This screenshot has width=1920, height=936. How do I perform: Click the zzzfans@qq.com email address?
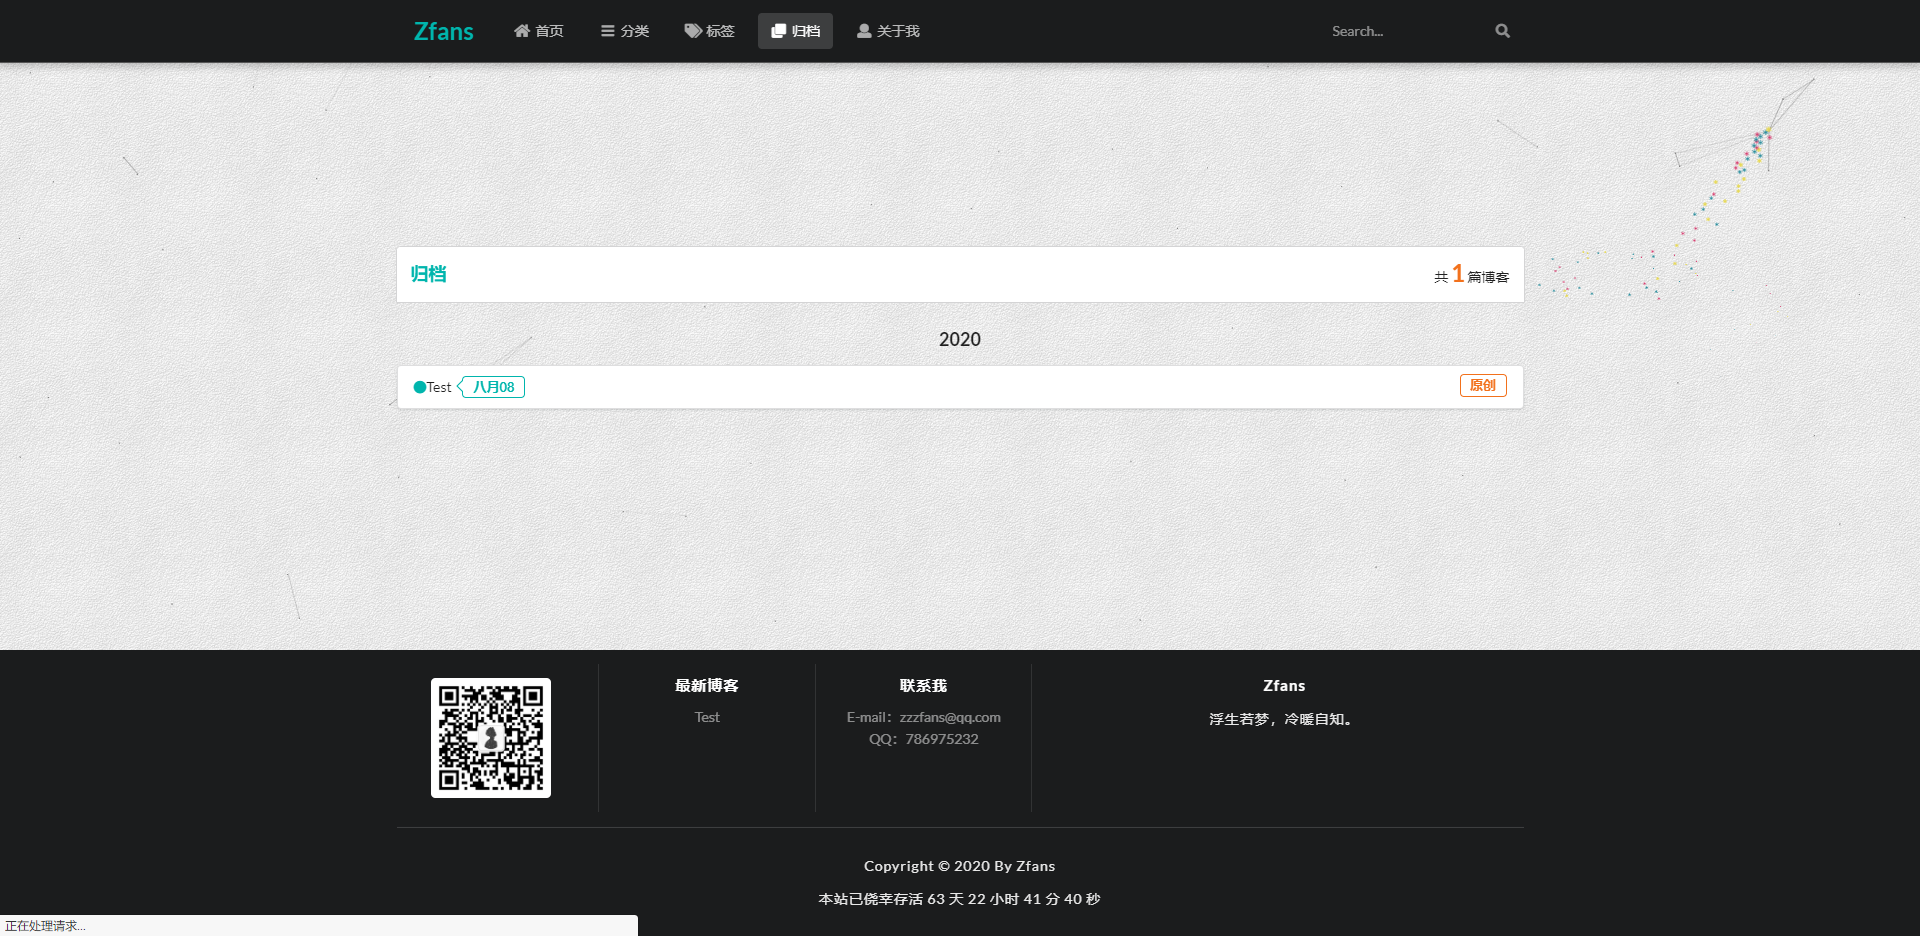[950, 717]
